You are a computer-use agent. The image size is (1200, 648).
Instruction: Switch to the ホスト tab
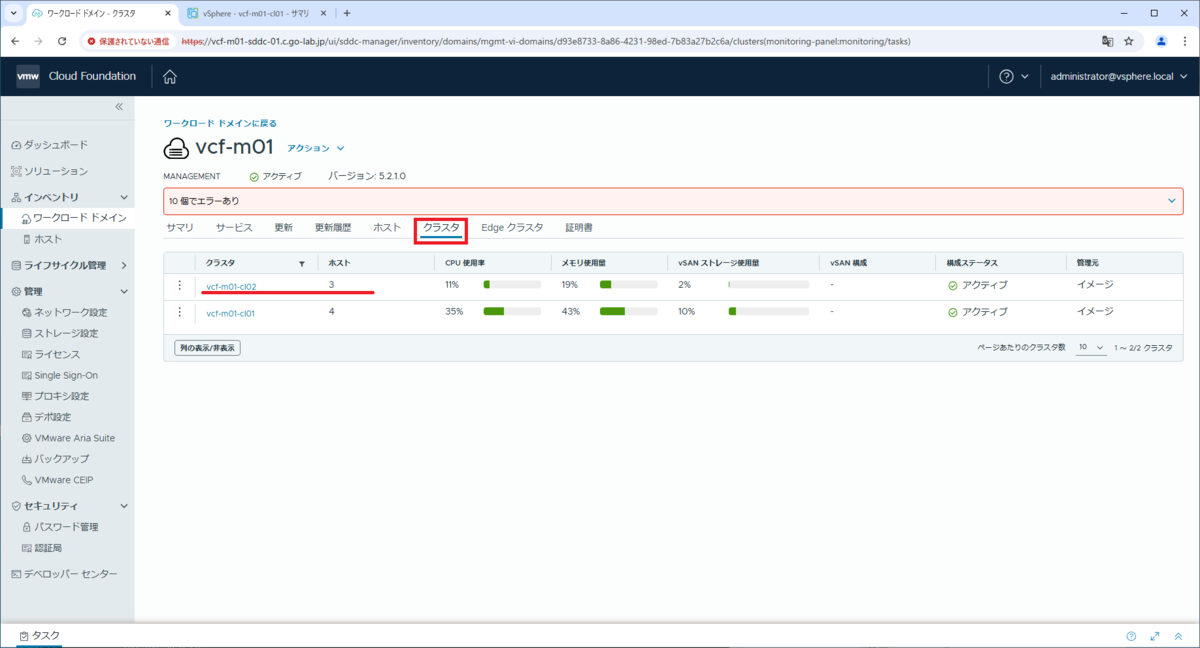coord(387,228)
